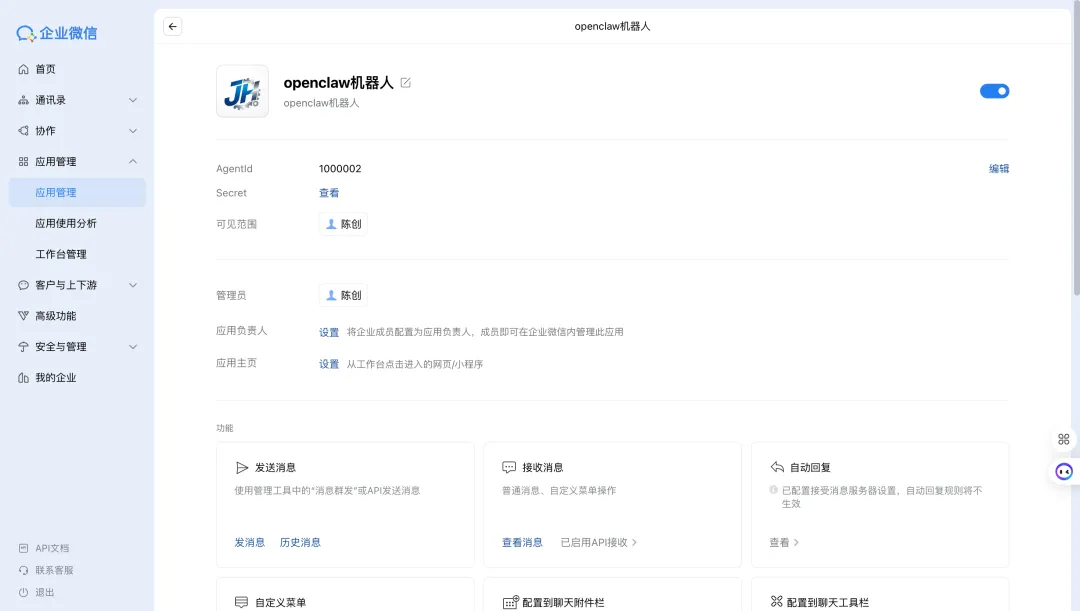The height and width of the screenshot is (611, 1080).
Task: Click info icon in 自动回复 card
Action: click(x=773, y=490)
